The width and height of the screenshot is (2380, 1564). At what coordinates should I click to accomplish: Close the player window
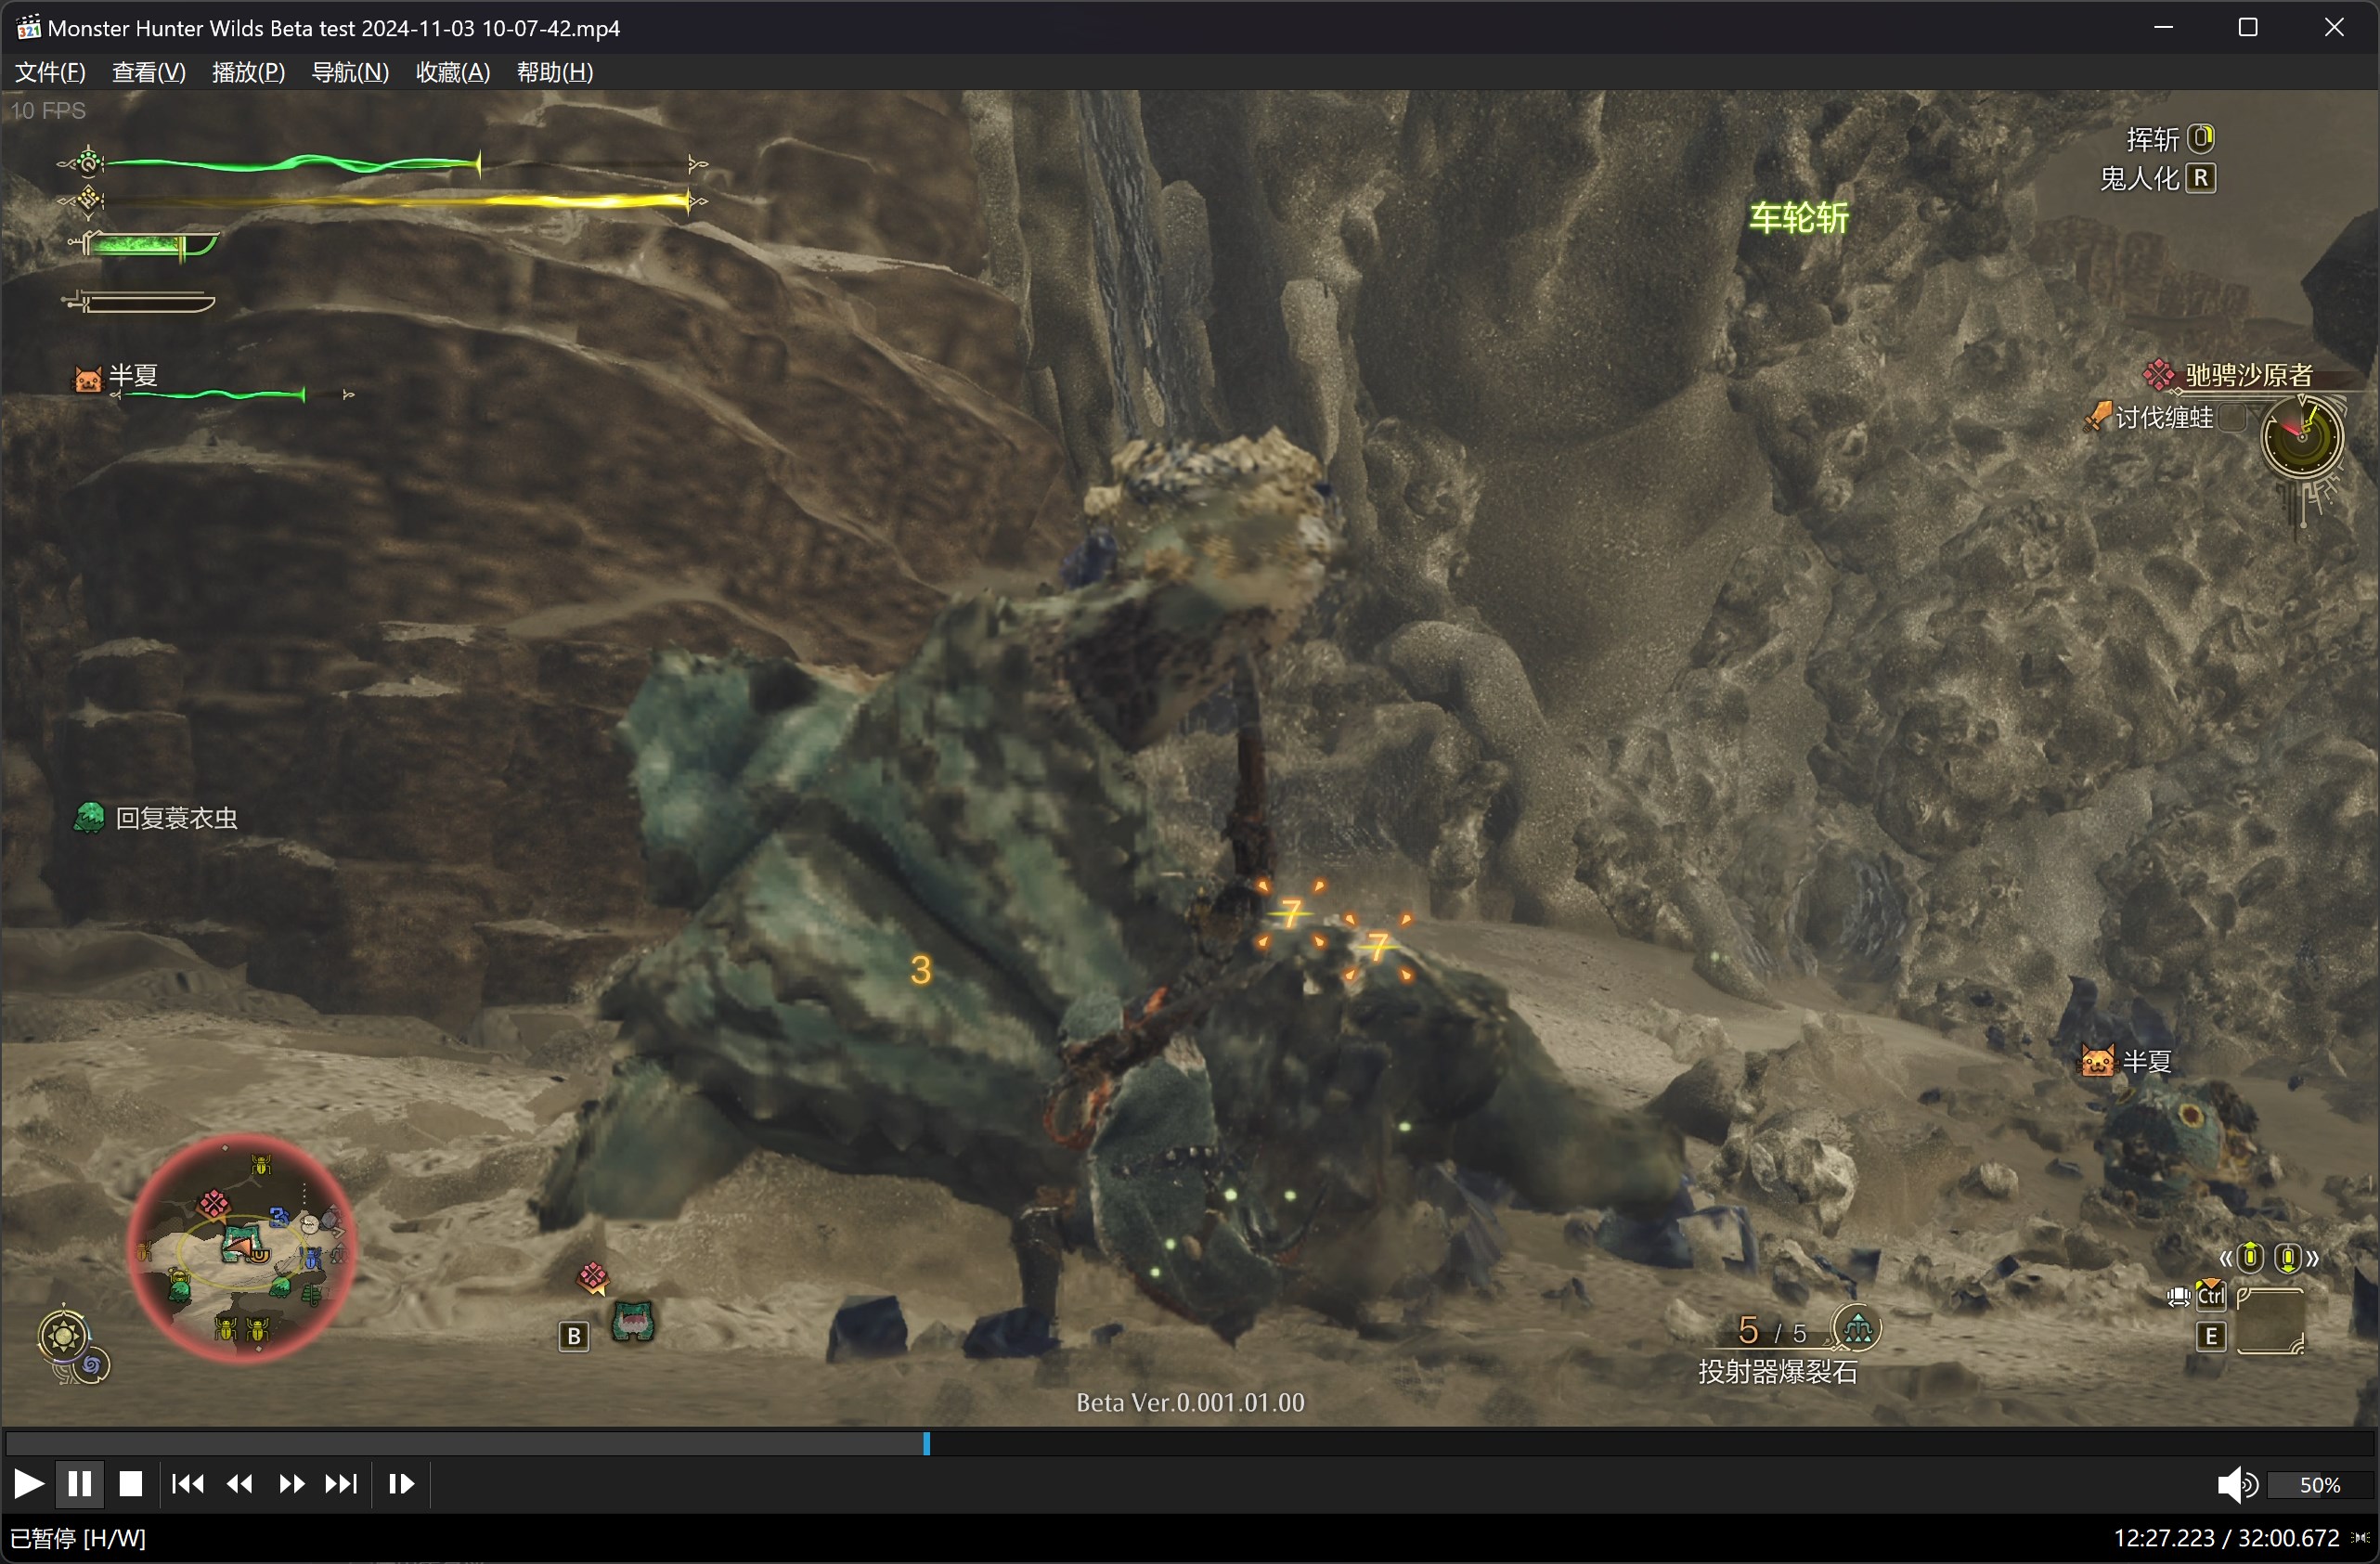2334,27
